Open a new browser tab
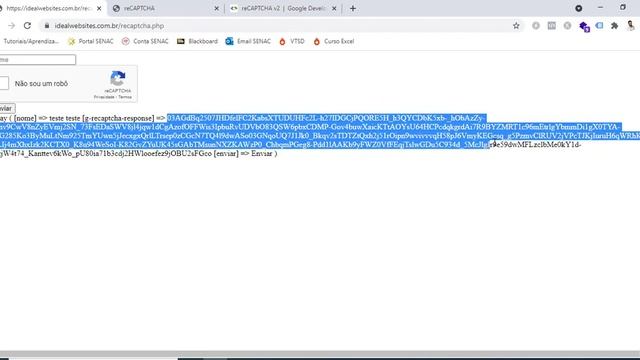640x360 pixels. pos(353,8)
